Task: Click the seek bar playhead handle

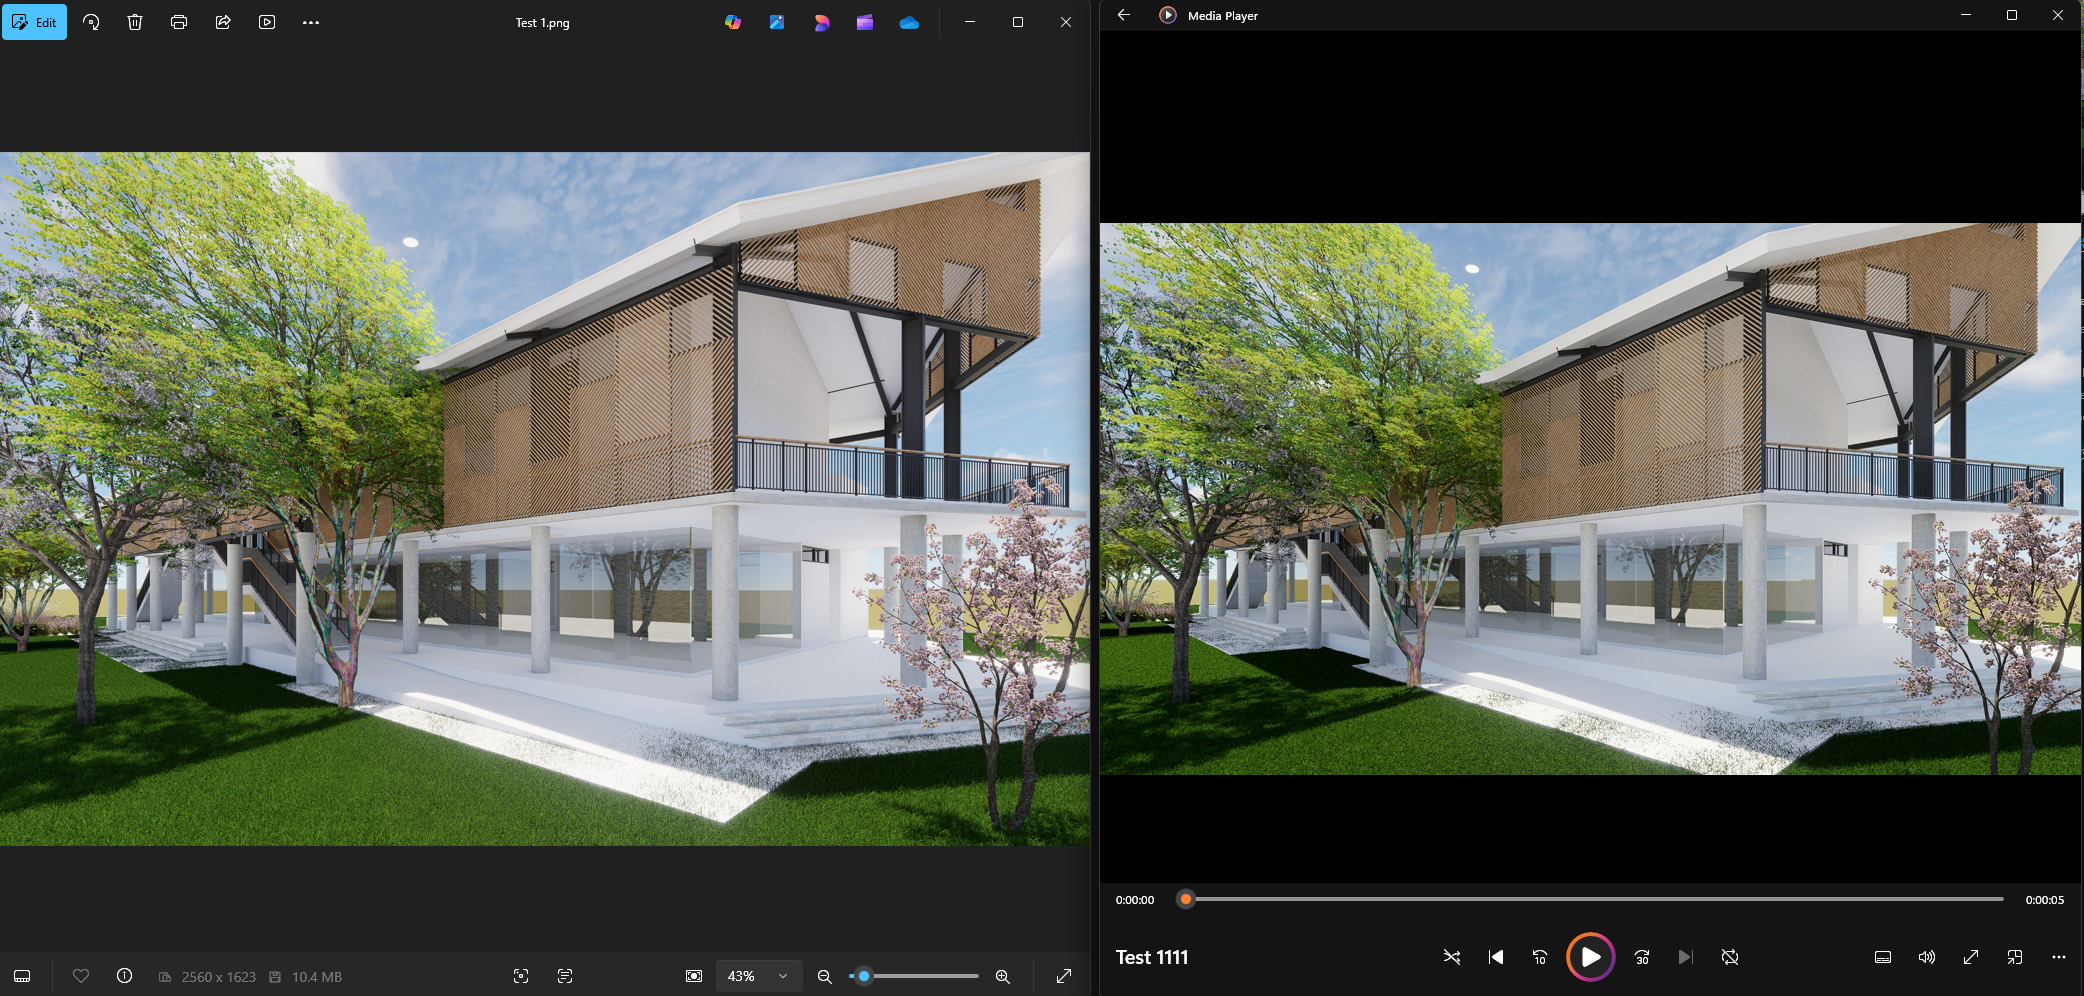Action: [1186, 899]
